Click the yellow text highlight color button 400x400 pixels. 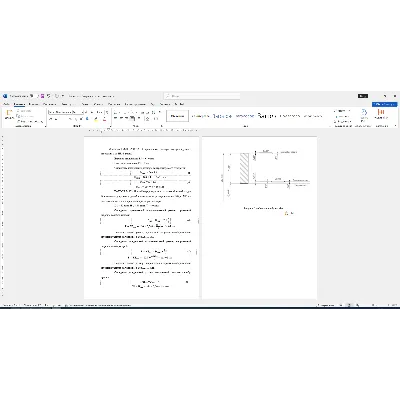[x=96, y=119]
